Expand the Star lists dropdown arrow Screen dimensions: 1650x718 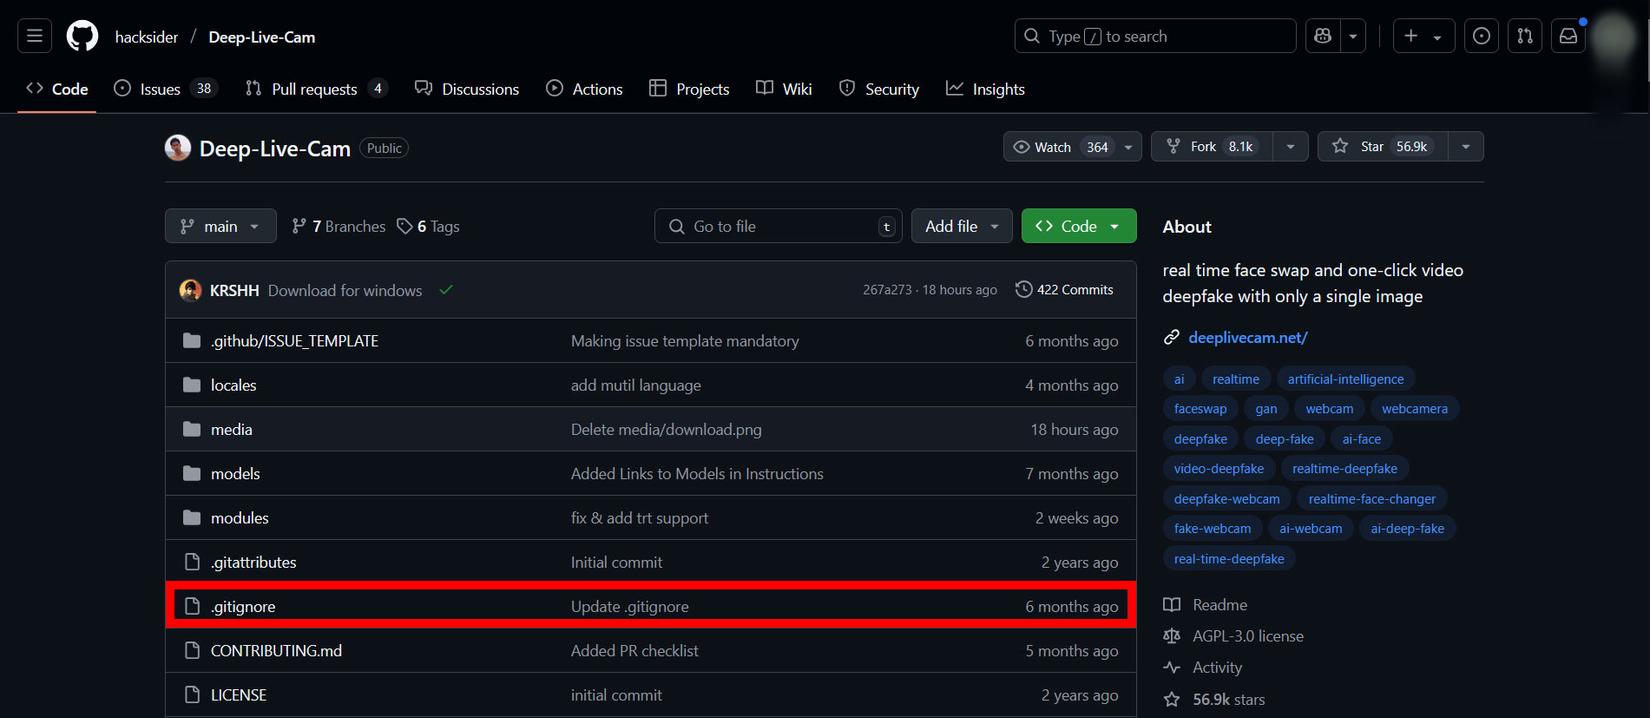[x=1465, y=146]
